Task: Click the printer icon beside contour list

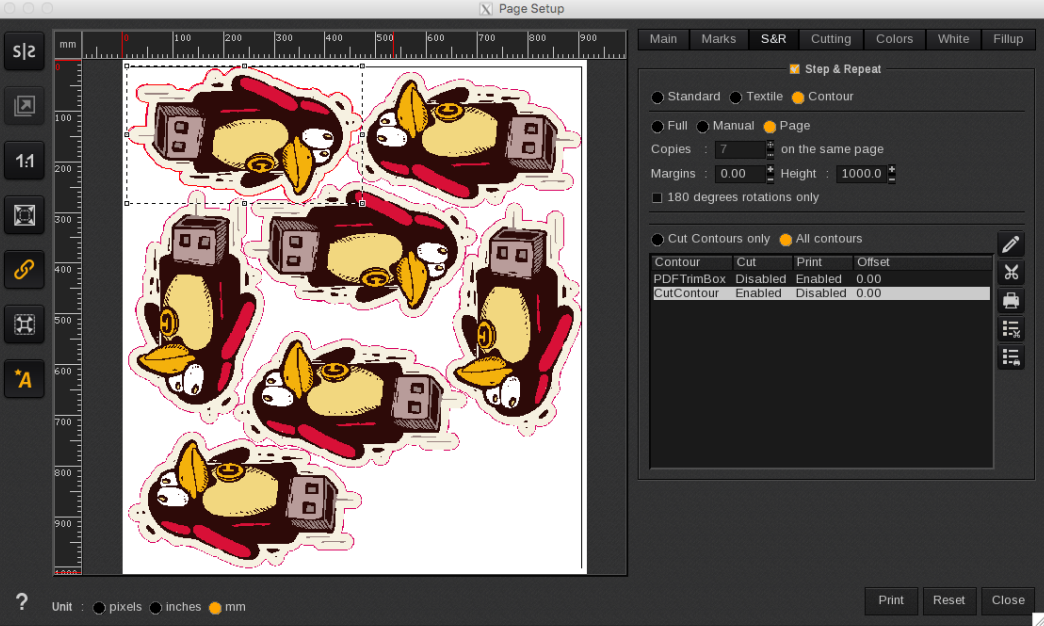Action: [1011, 300]
